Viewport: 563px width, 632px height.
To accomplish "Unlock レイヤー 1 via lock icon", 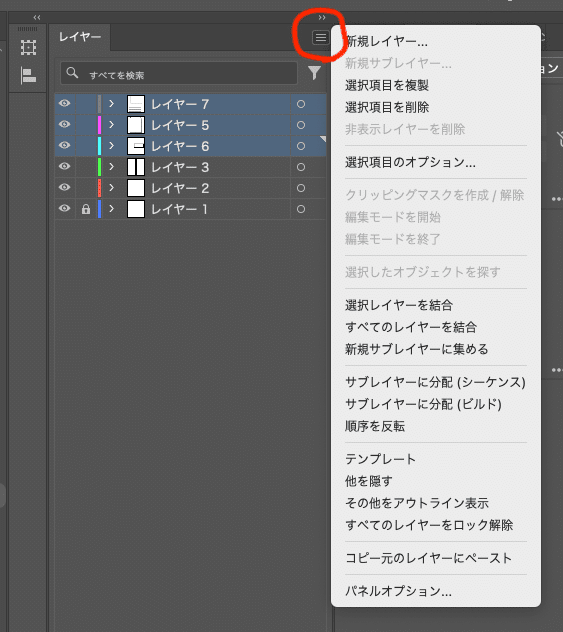I will (x=85, y=209).
